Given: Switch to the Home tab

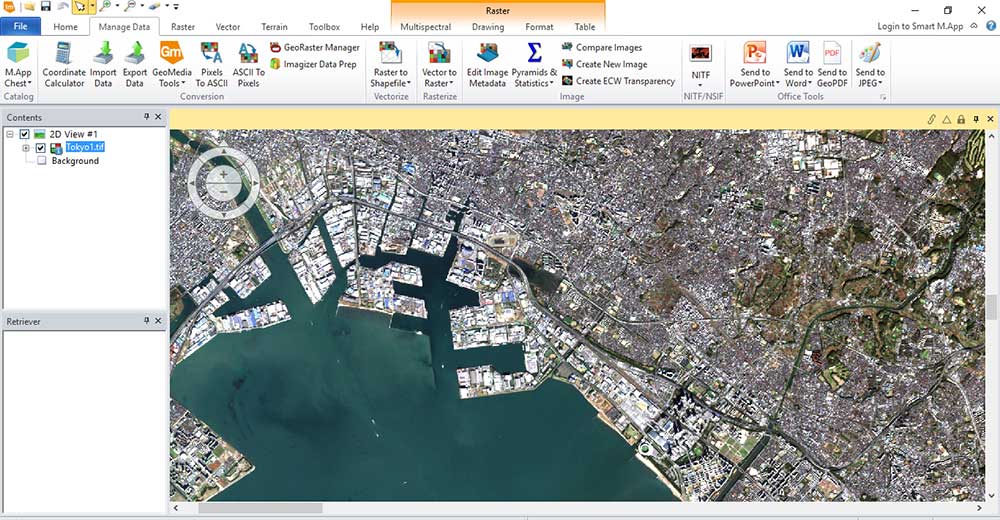Looking at the screenshot, I should (x=65, y=27).
